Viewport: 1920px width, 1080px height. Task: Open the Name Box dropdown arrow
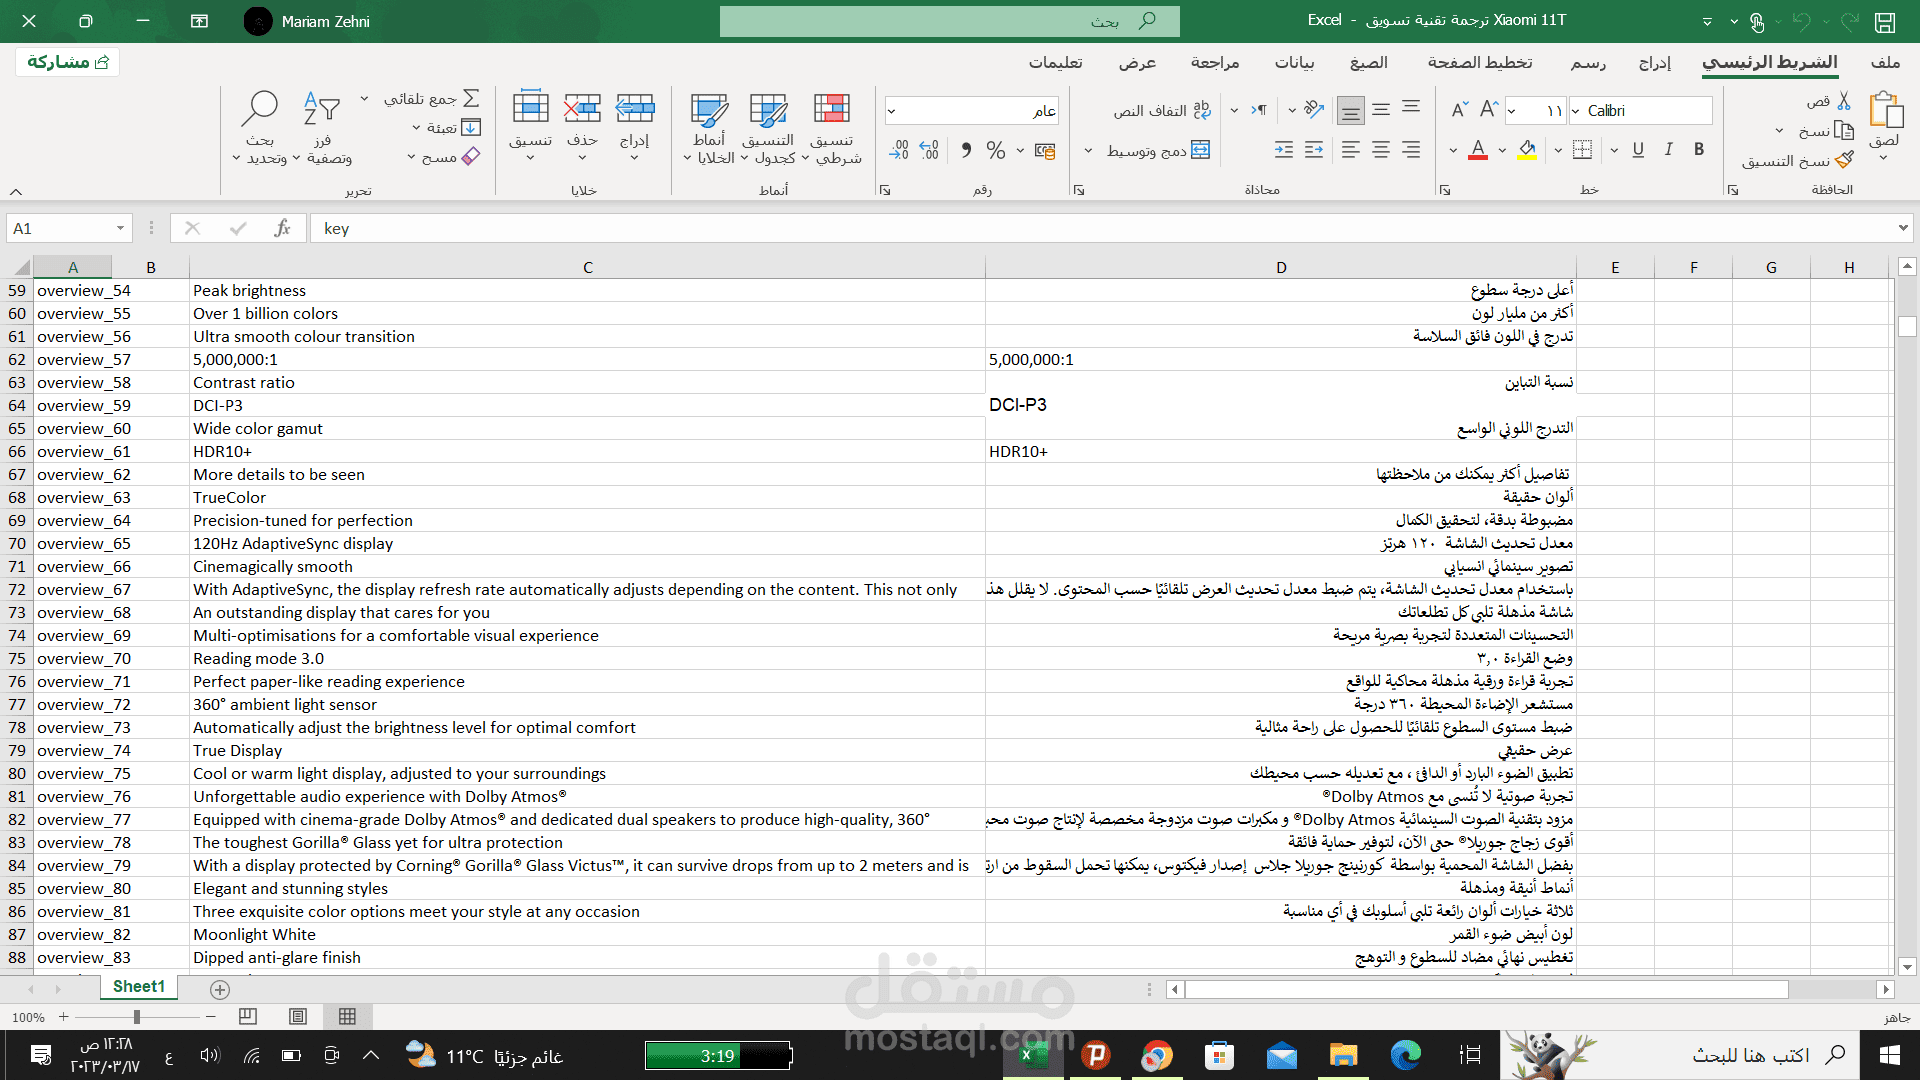120,229
